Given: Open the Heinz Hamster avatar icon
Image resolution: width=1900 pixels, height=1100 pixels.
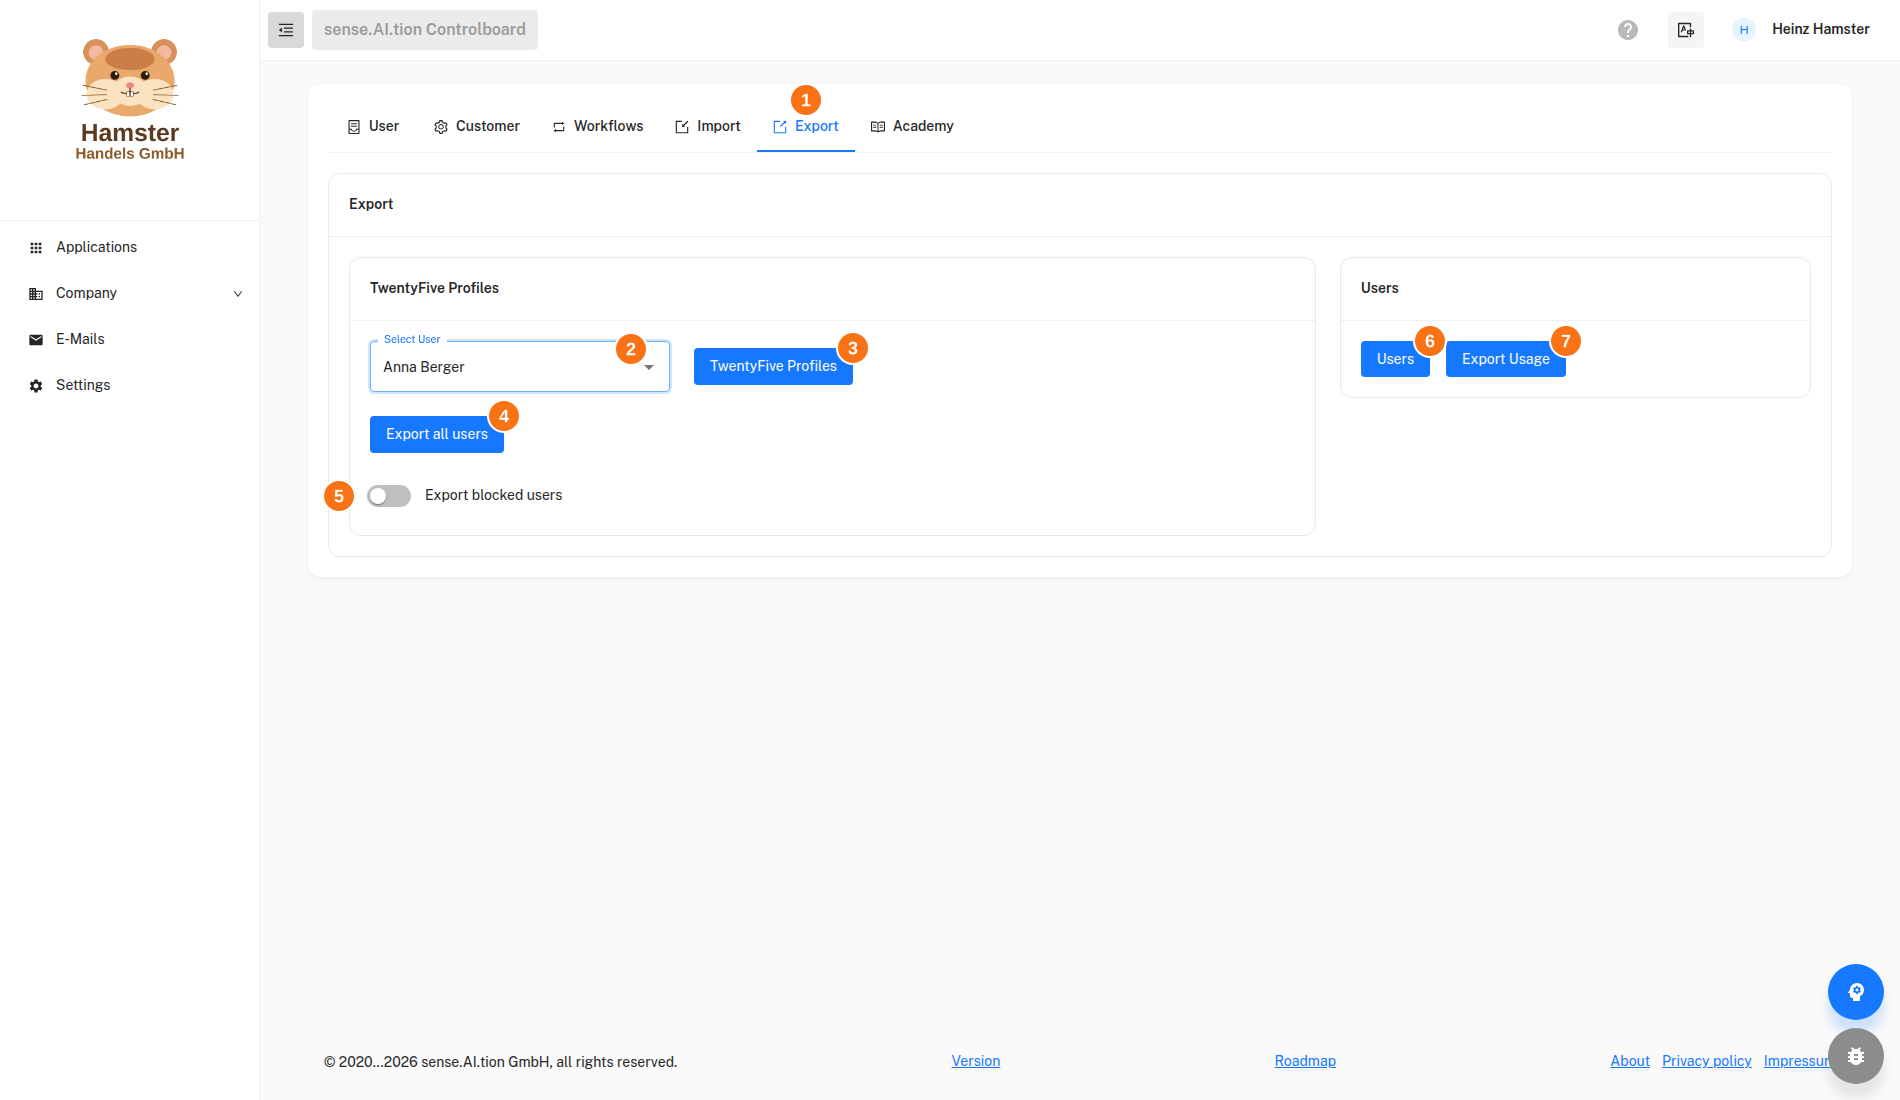Looking at the screenshot, I should point(1744,30).
